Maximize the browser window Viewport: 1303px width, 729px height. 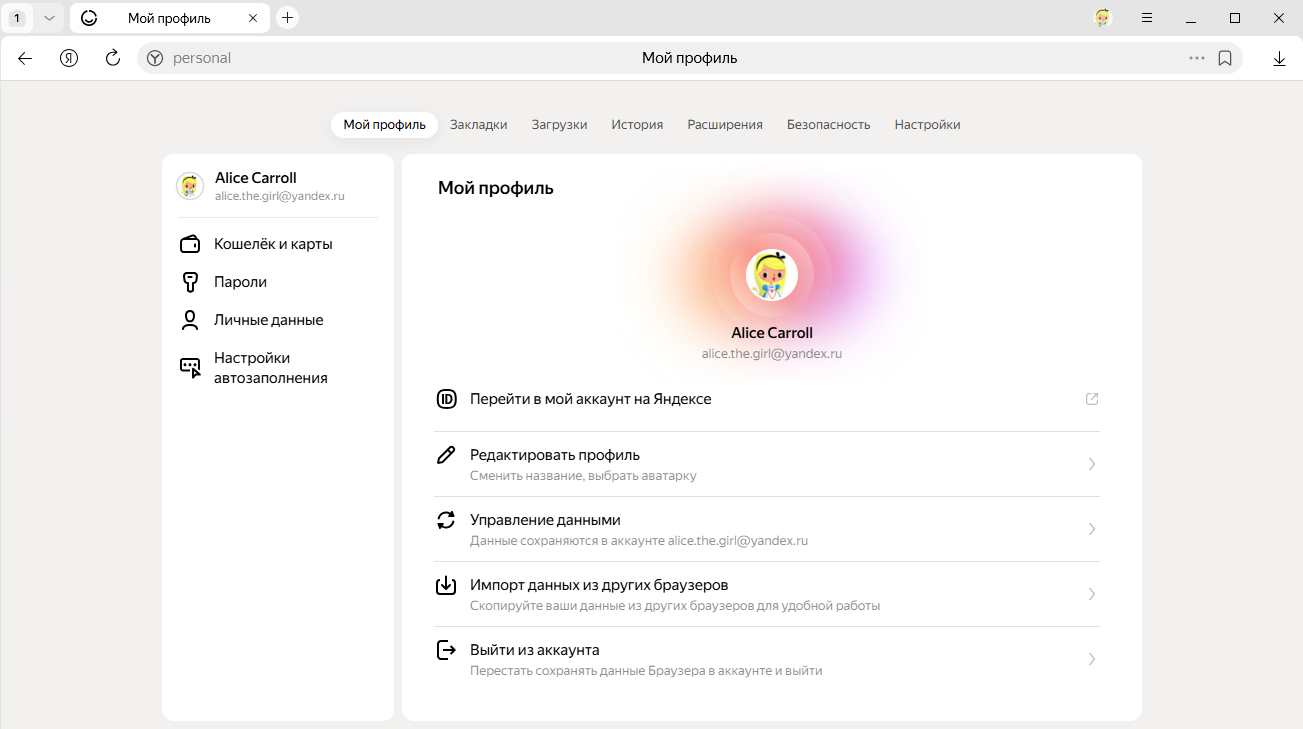tap(1235, 18)
